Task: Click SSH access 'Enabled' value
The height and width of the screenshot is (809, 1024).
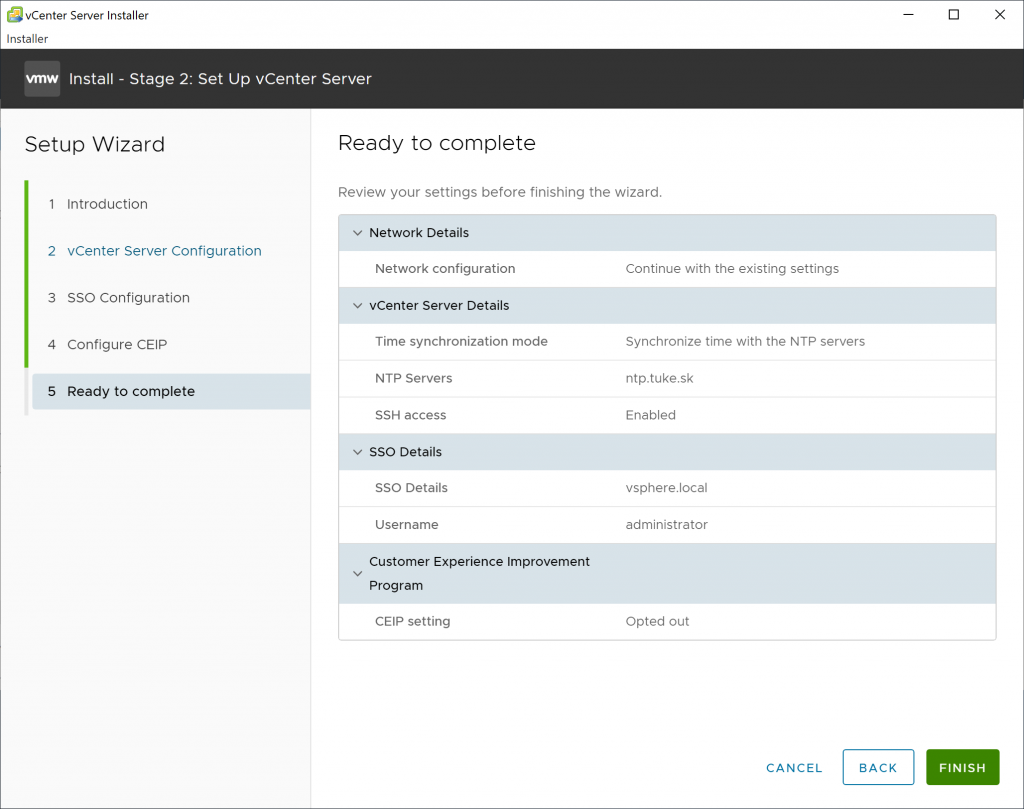Action: point(650,415)
